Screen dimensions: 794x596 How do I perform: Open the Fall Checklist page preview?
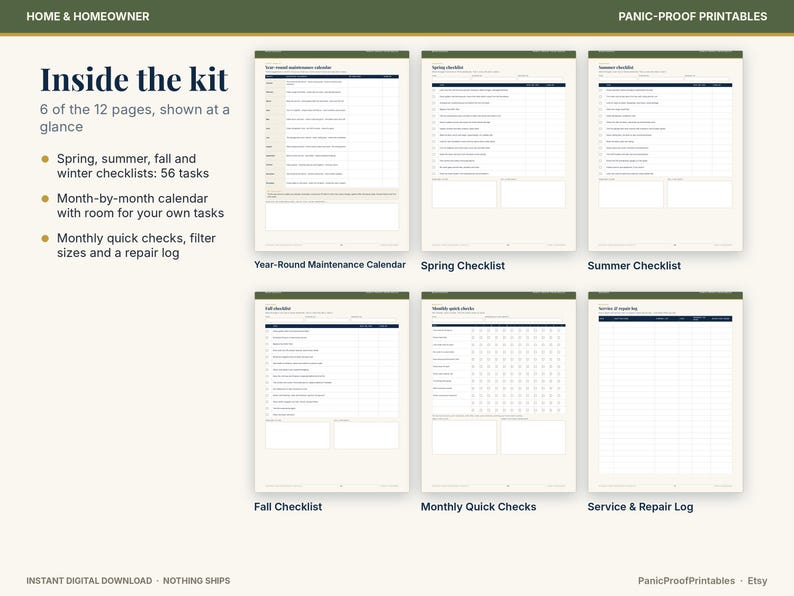[x=332, y=392]
